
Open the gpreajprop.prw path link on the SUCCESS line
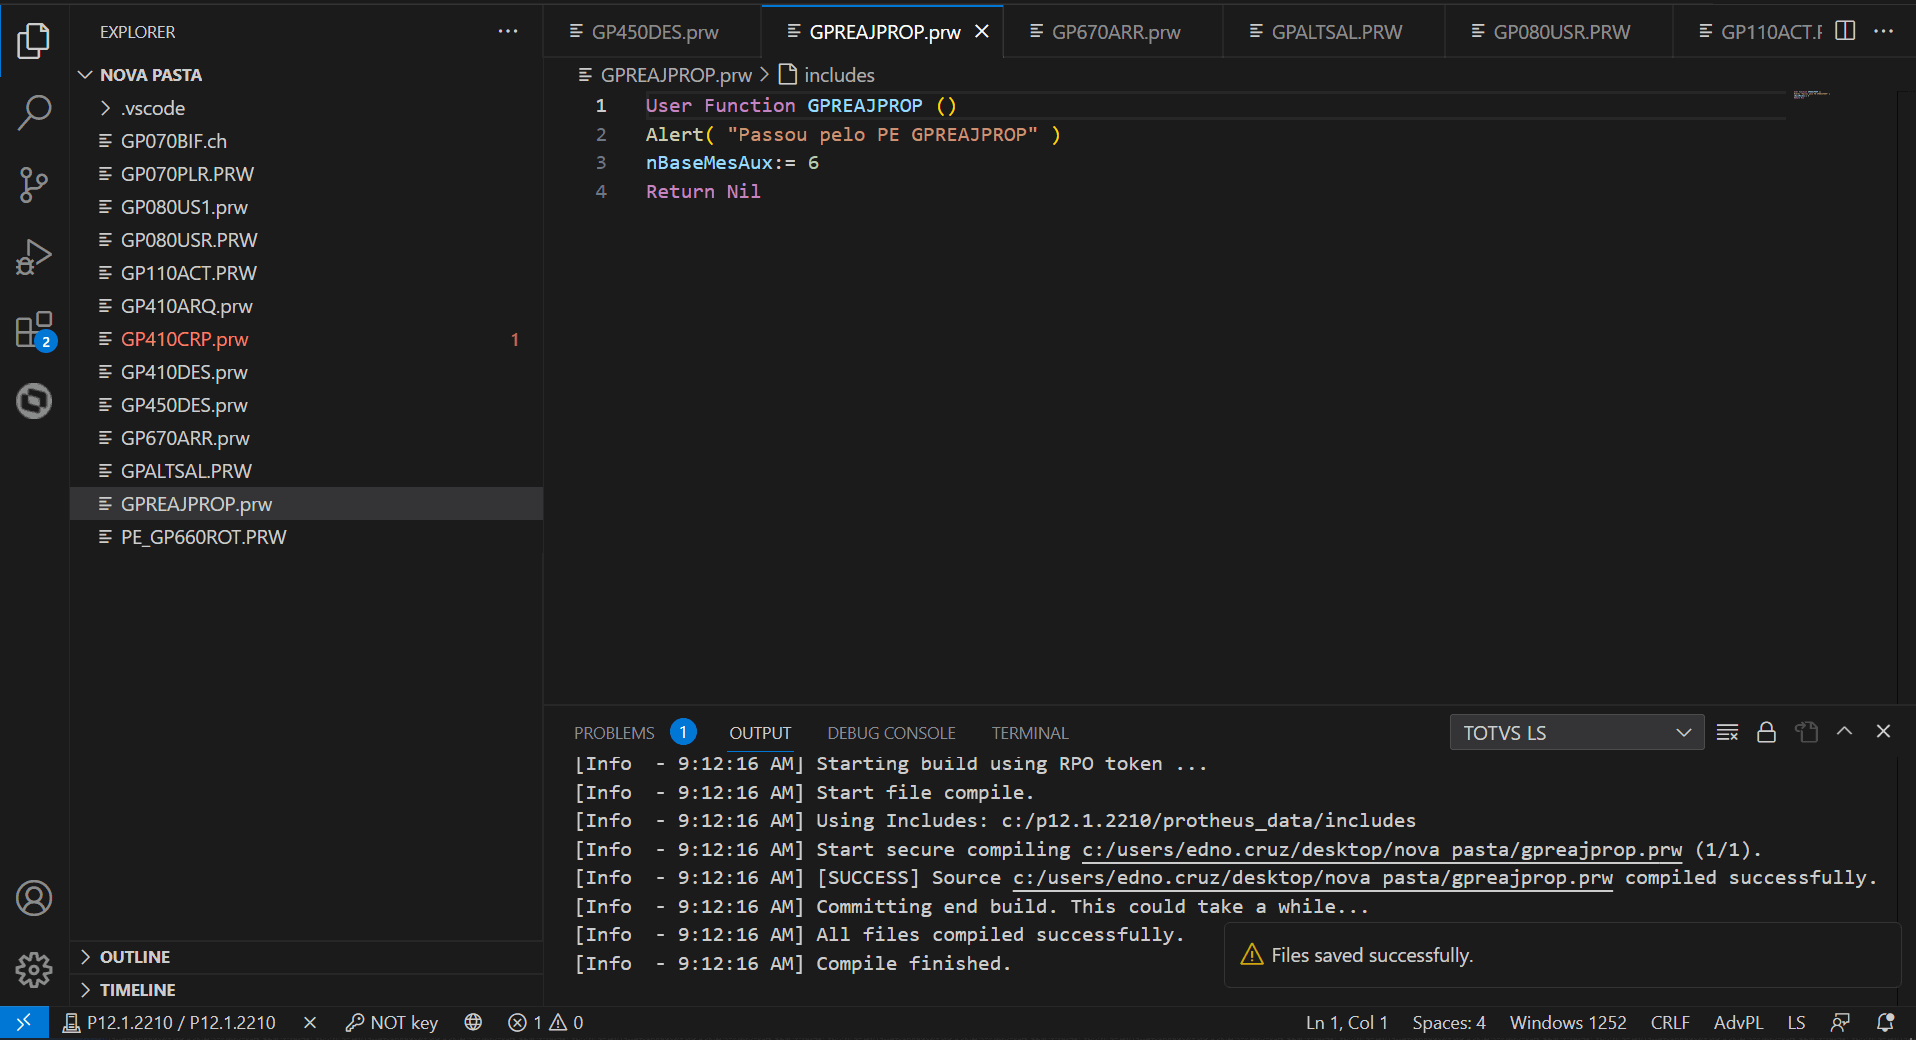(x=1313, y=877)
